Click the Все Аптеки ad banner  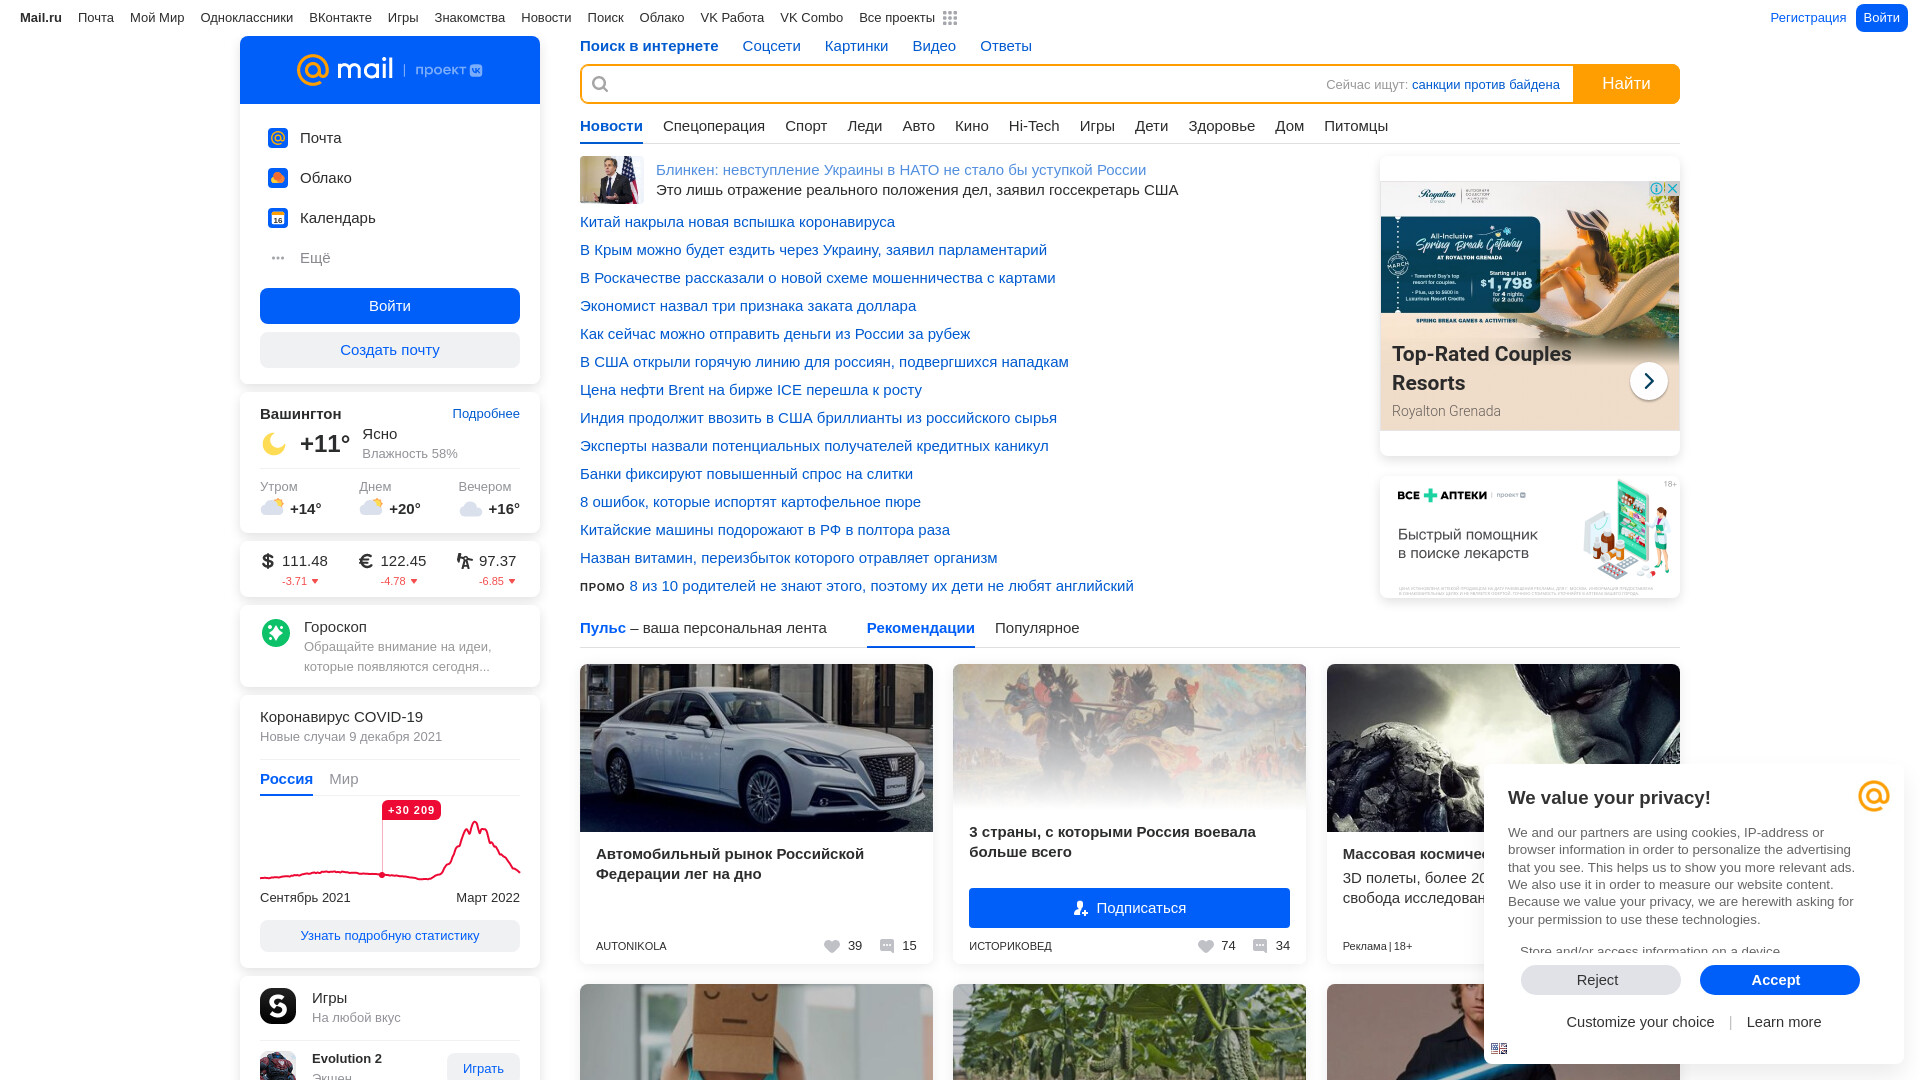(x=1530, y=537)
